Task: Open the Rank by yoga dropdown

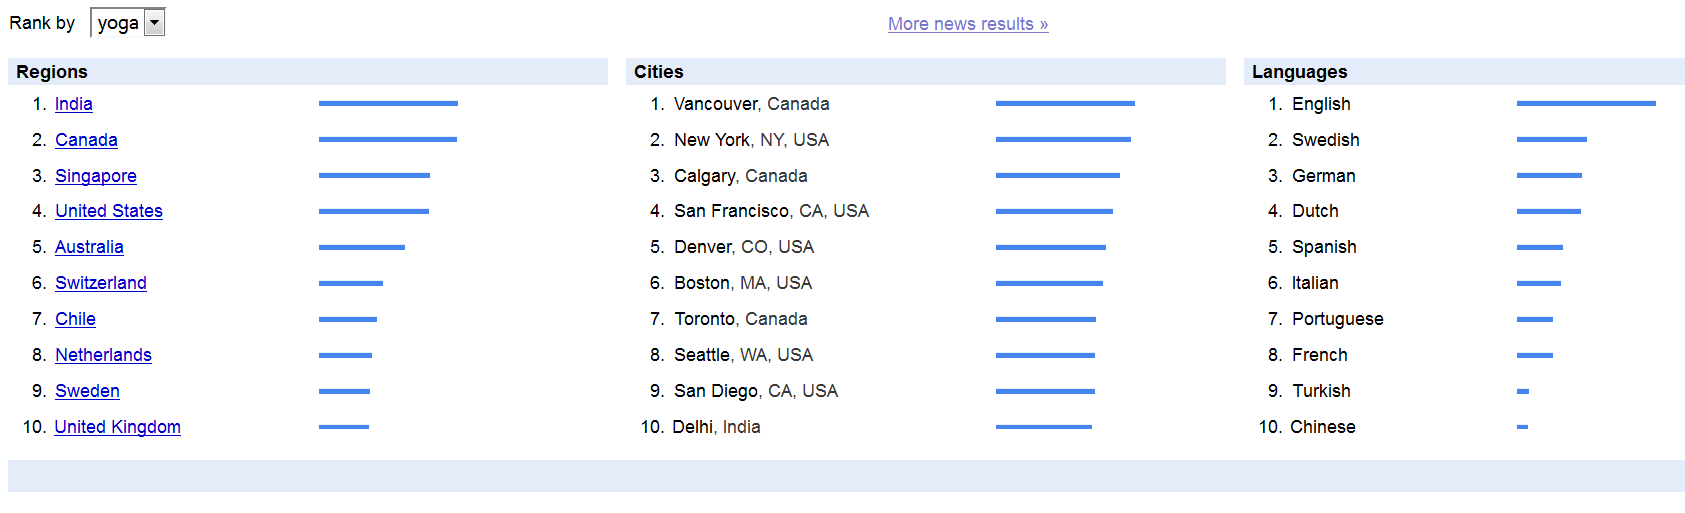Action: coord(128,23)
